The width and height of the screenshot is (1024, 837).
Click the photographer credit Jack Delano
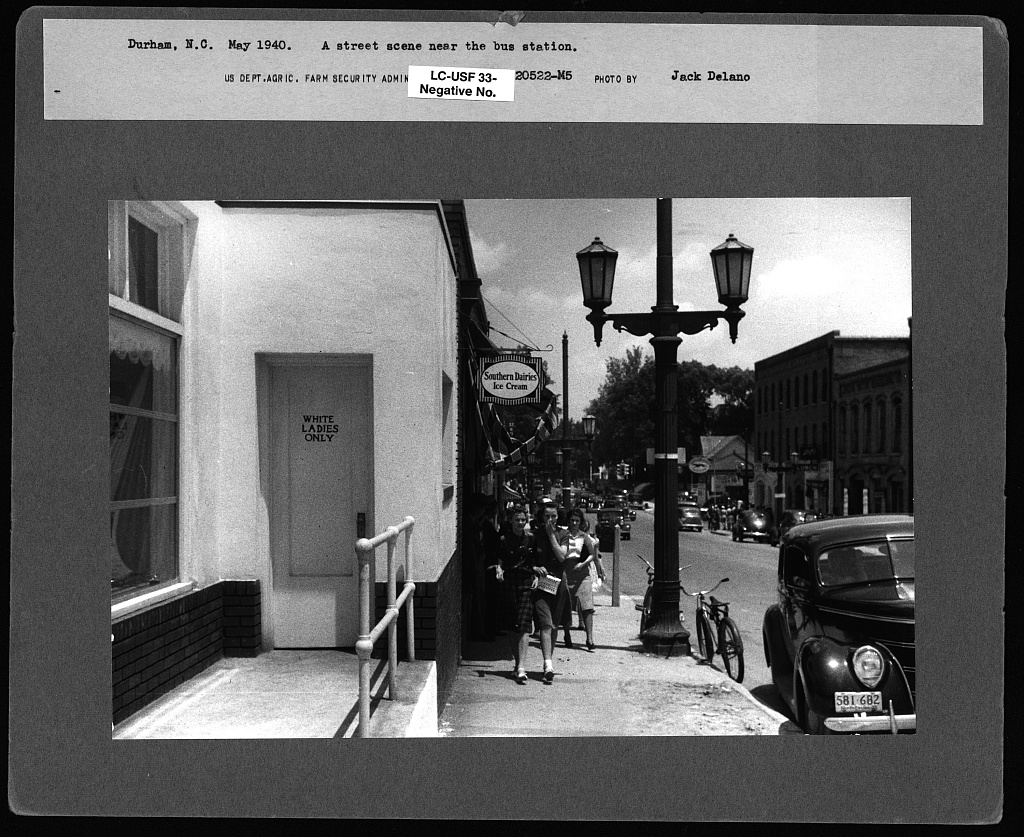[x=709, y=75]
